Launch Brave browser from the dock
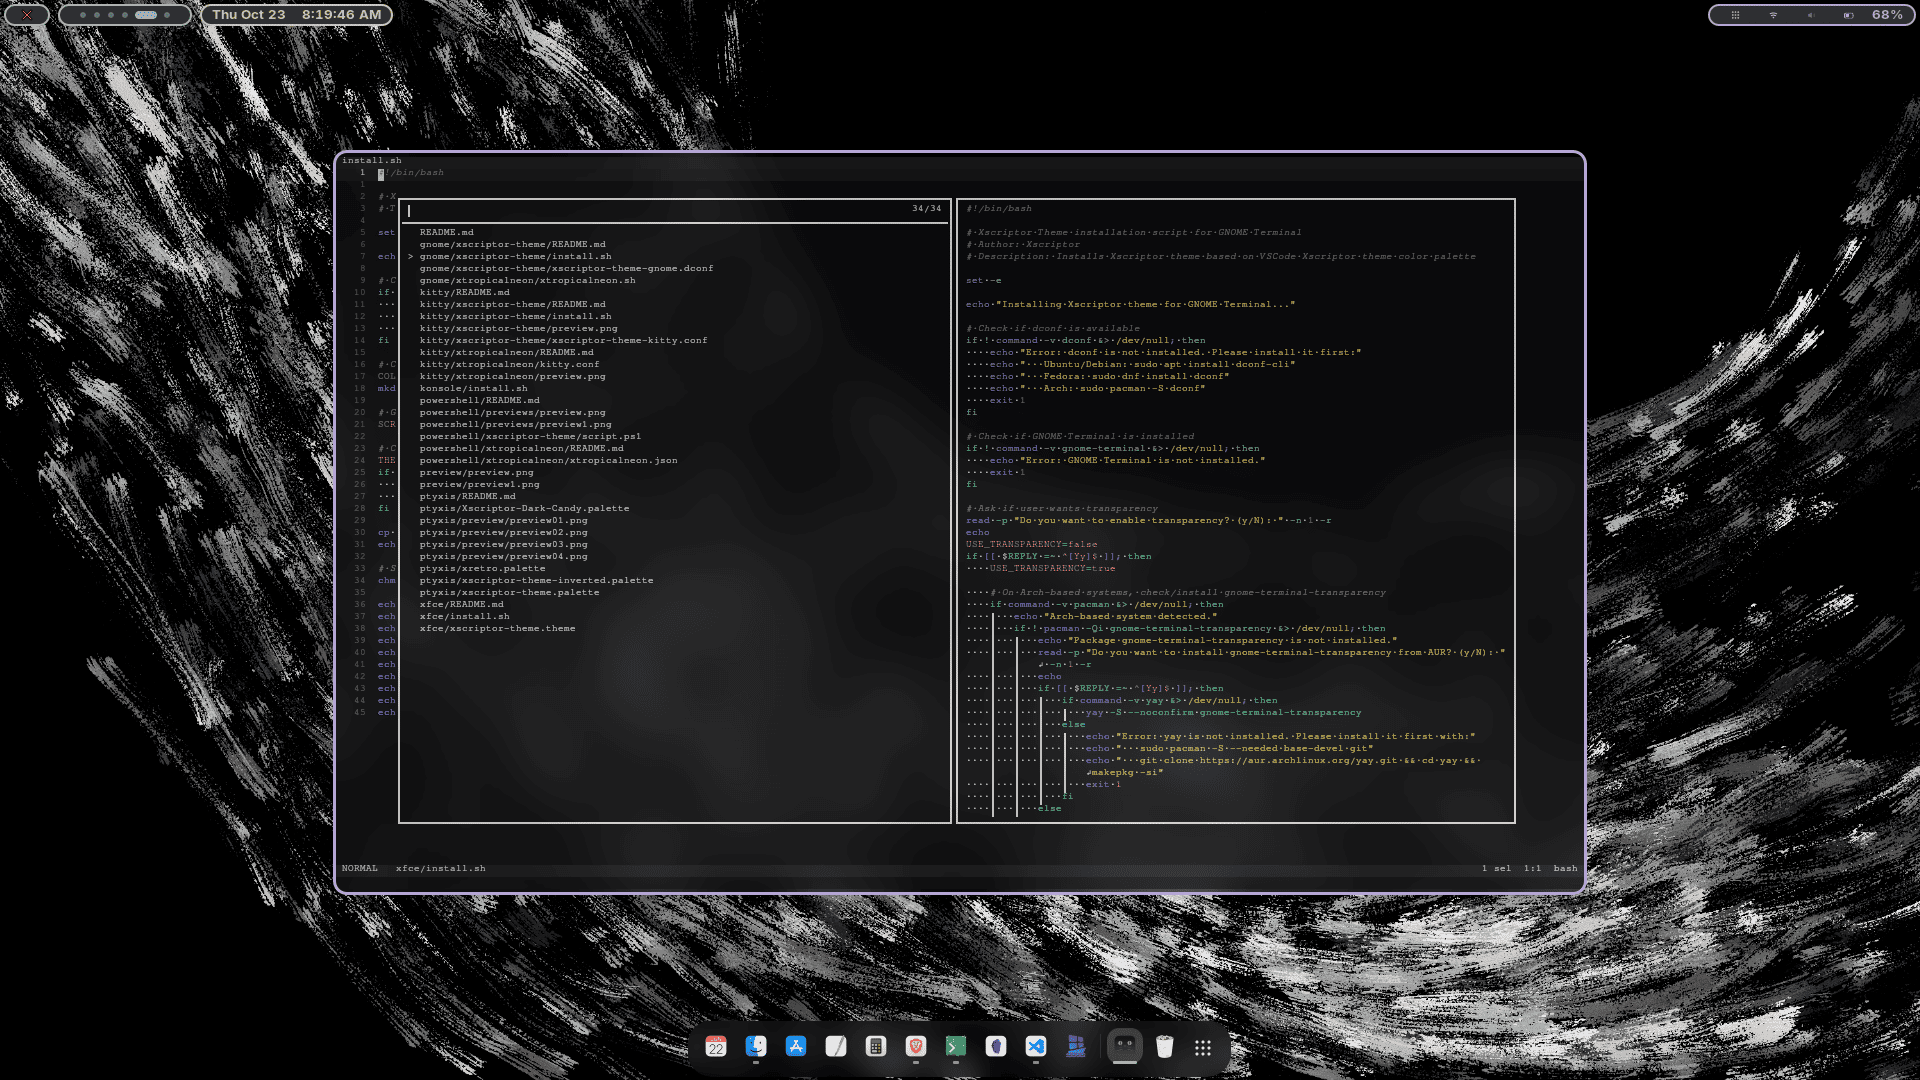Screen dimensions: 1920x1080 (x=916, y=1047)
